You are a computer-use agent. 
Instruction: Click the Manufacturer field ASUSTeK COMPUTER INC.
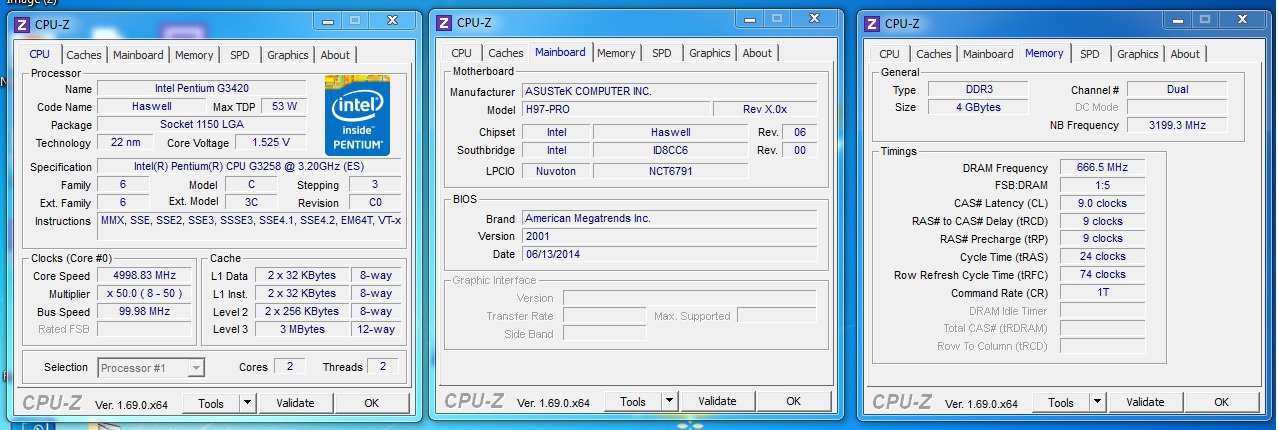669,92
